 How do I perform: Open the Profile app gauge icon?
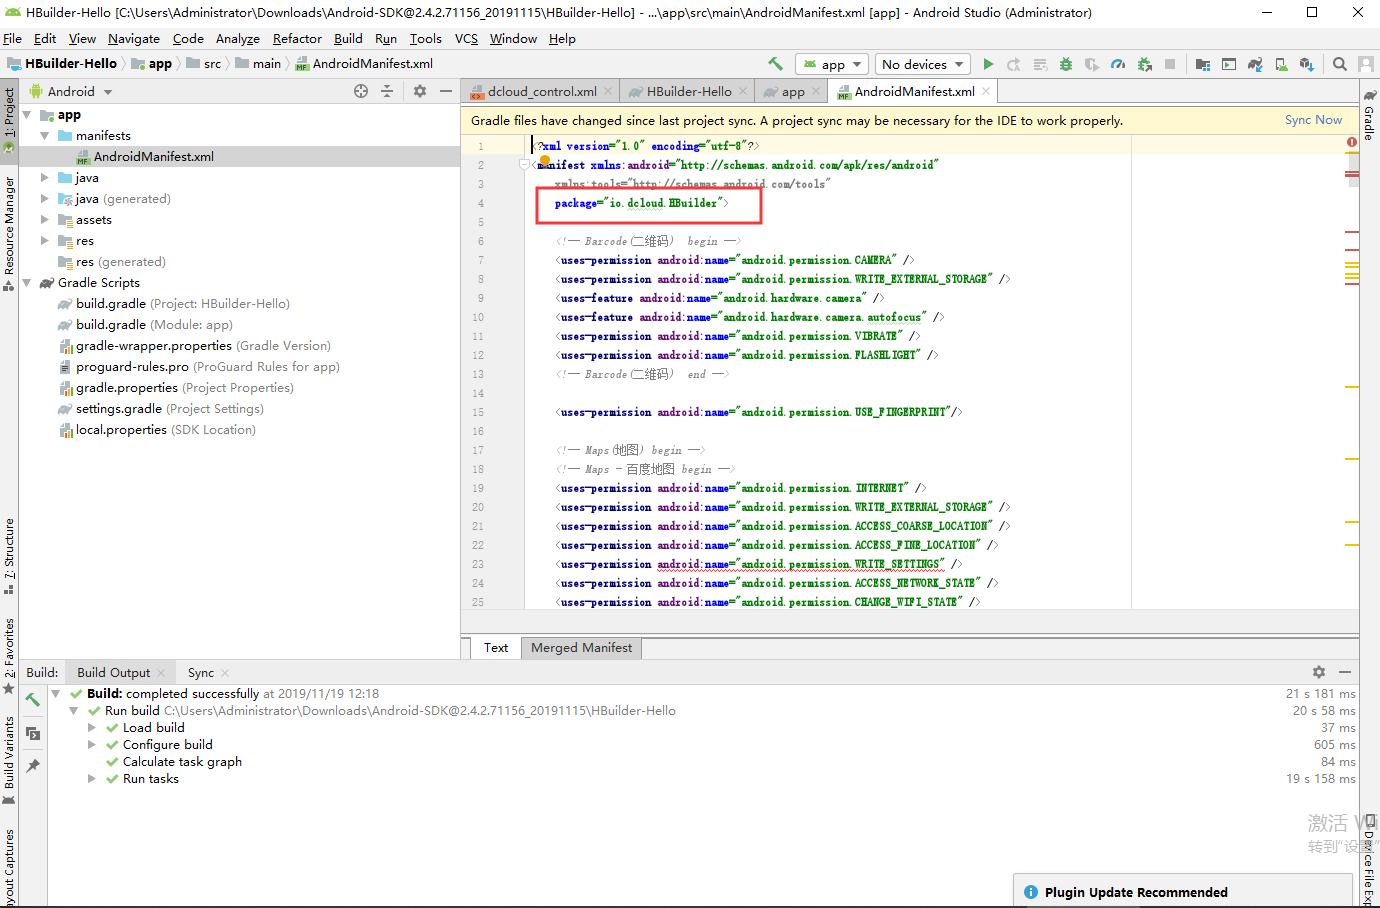point(1118,64)
